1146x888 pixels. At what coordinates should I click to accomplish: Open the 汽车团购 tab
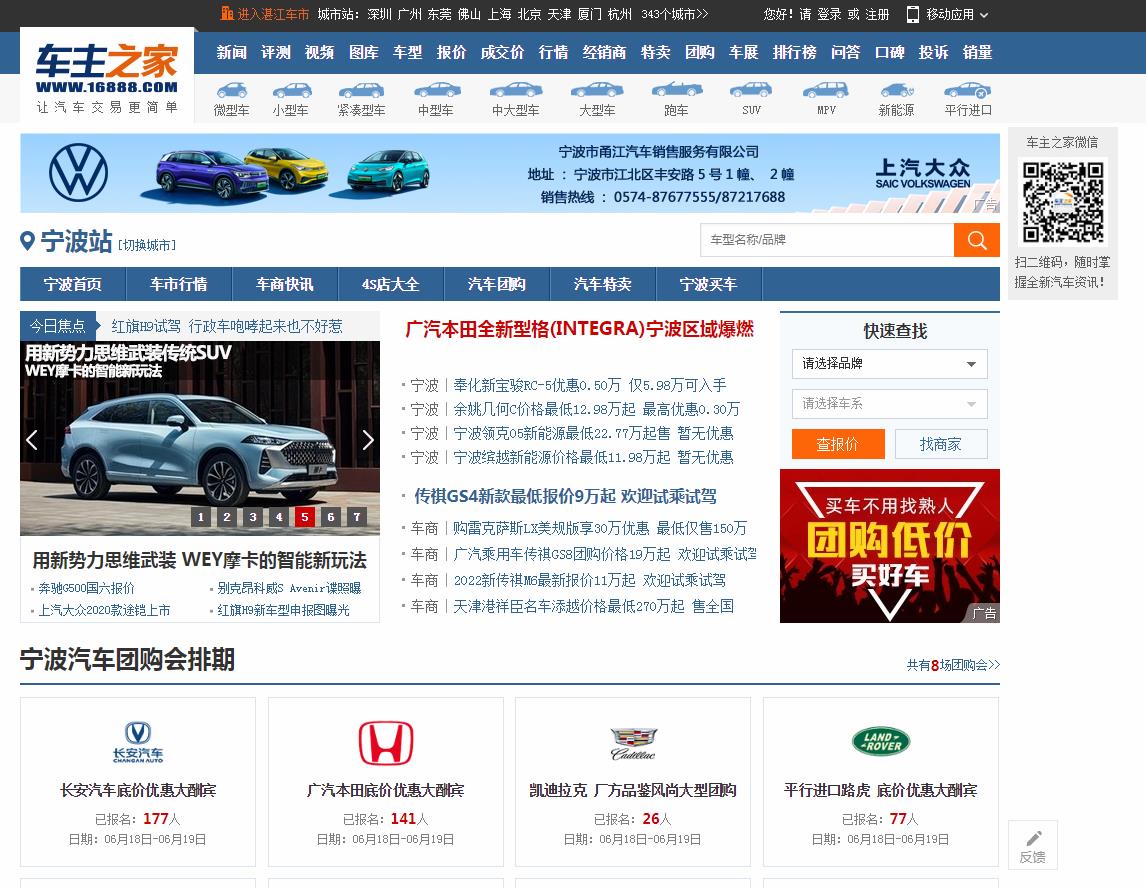click(497, 284)
